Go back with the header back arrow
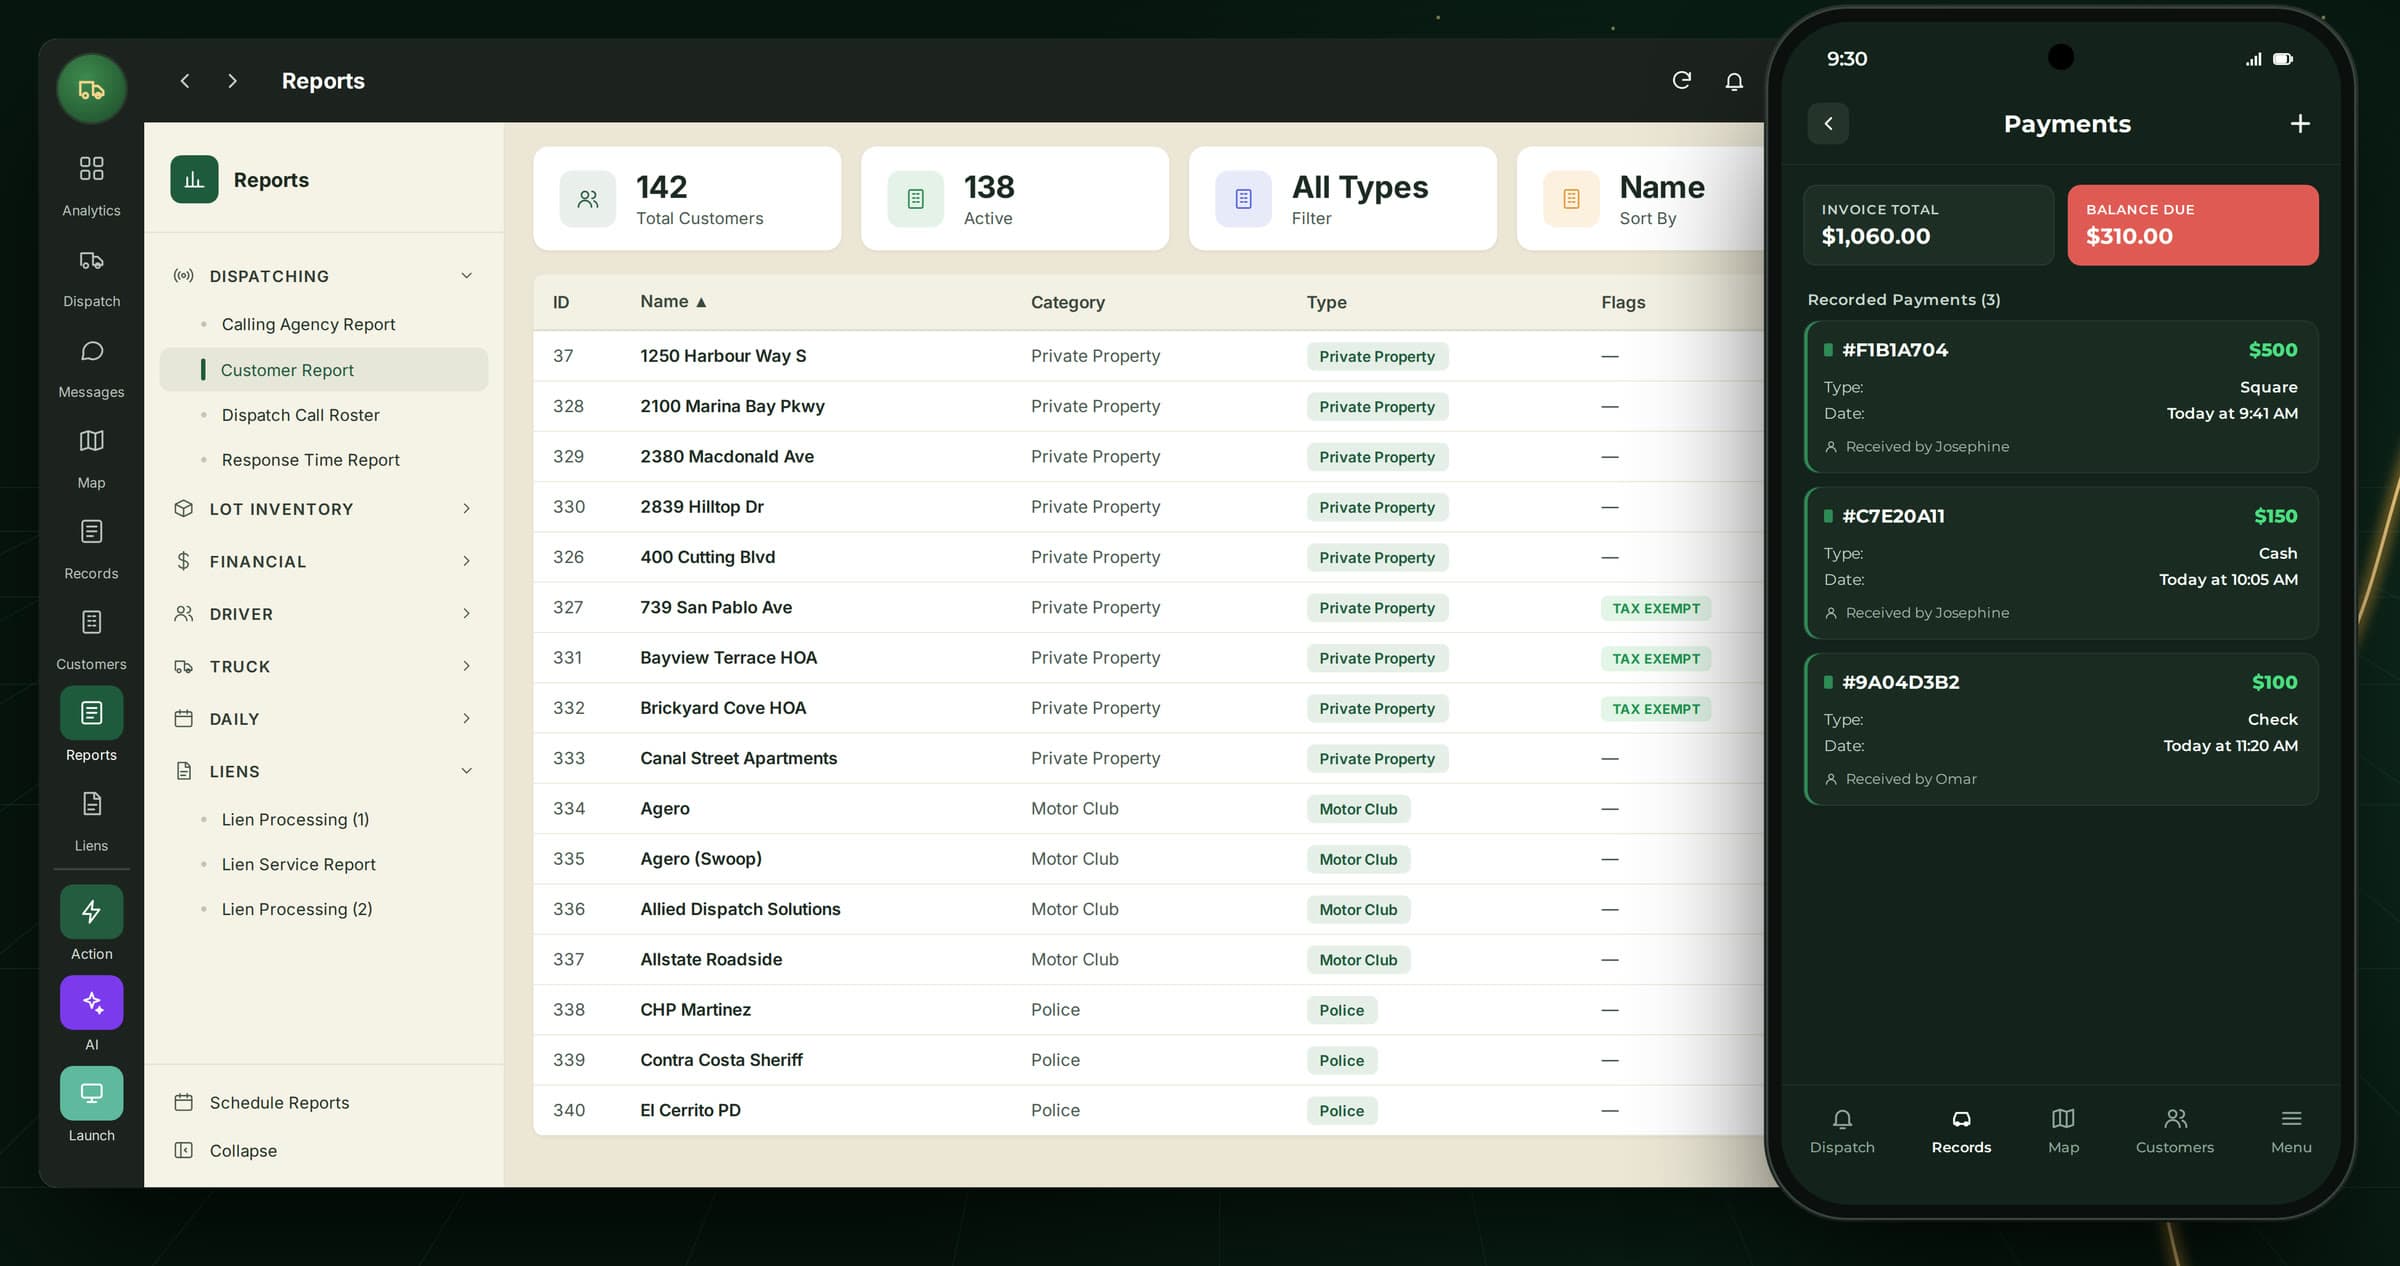The width and height of the screenshot is (2400, 1266). tap(185, 81)
